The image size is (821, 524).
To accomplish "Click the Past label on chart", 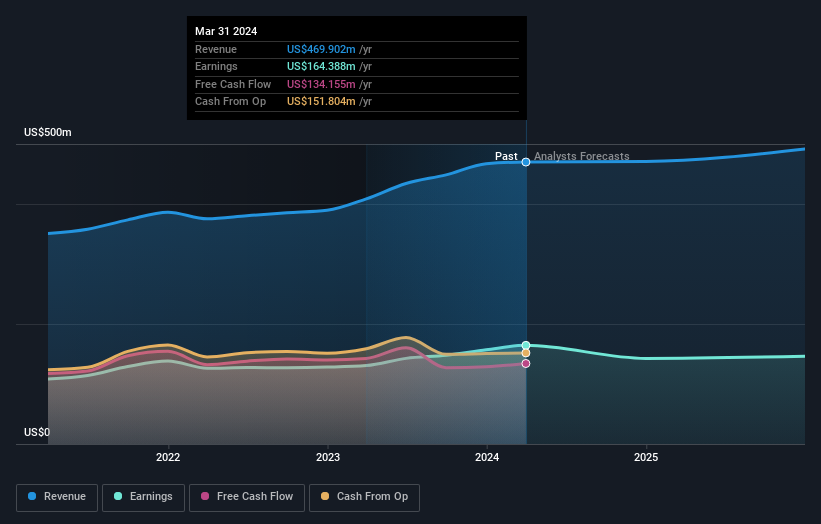I will tap(506, 156).
